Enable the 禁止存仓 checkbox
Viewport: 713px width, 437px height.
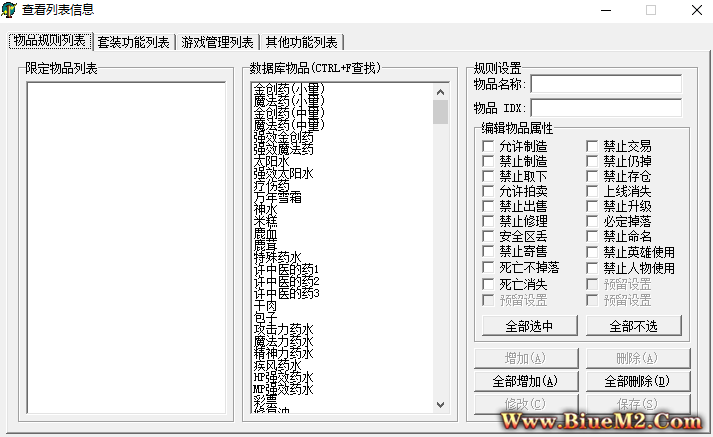tap(592, 176)
